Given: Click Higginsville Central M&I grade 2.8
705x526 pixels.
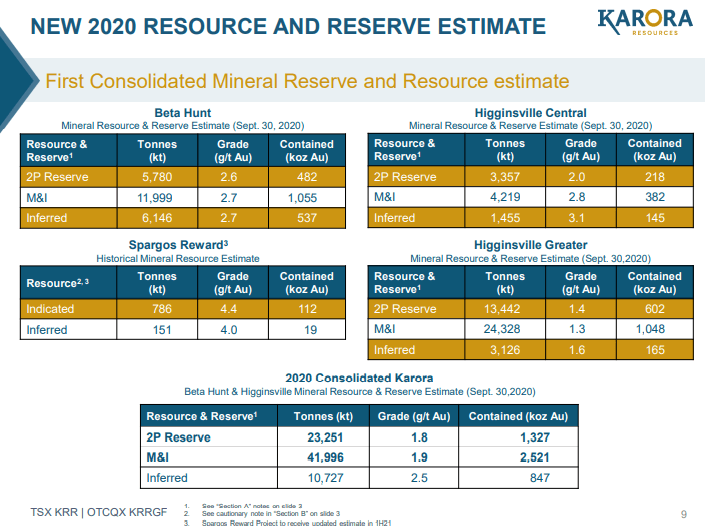Looking at the screenshot, I should tap(576, 197).
